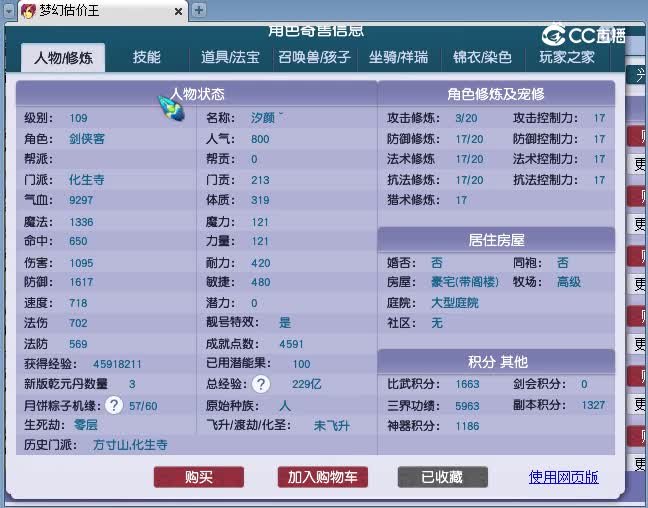
Task: Click the 生死劫 value 零层
Action: [86, 425]
